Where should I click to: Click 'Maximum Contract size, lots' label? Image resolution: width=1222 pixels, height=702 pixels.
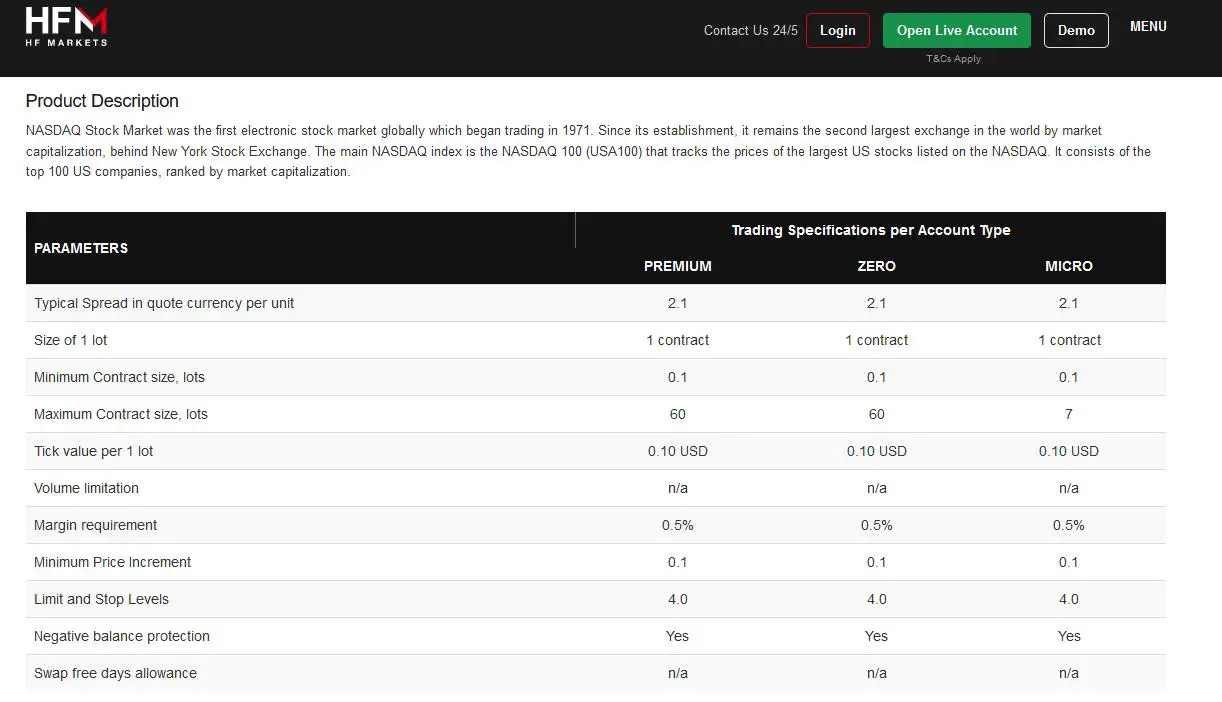(x=121, y=414)
